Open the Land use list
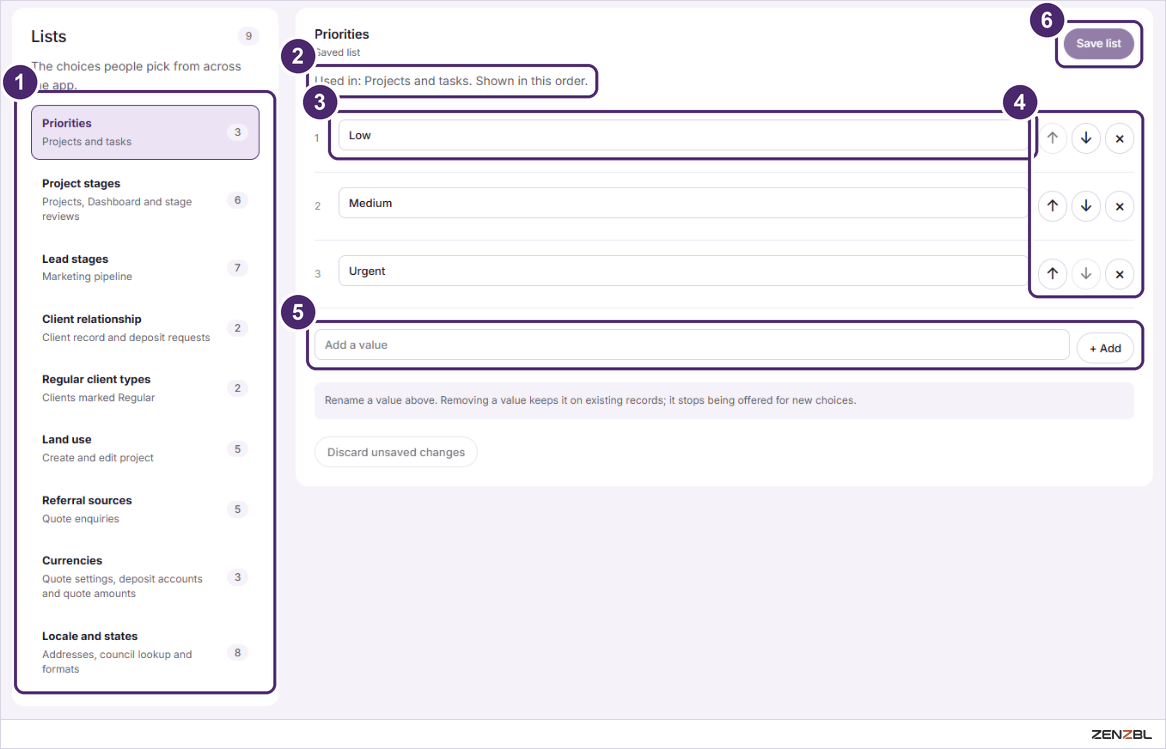Screen dimensions: 1166x749 [x=145, y=449]
